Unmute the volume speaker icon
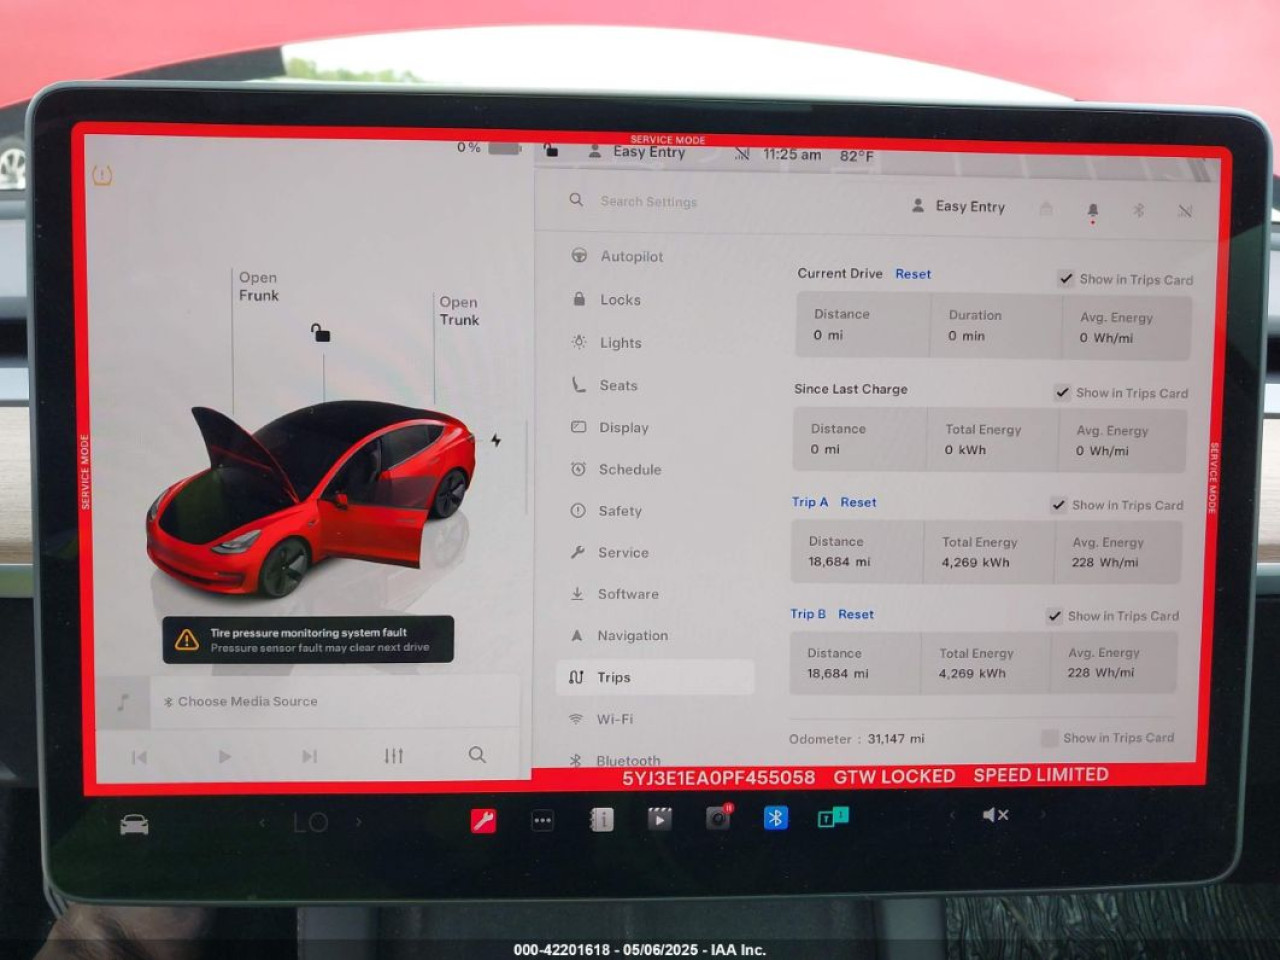The height and width of the screenshot is (960, 1280). (x=995, y=815)
